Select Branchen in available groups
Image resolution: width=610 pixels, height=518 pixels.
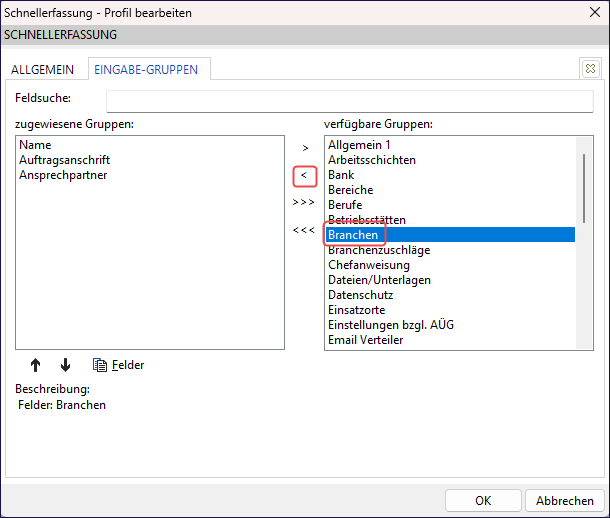coord(353,235)
